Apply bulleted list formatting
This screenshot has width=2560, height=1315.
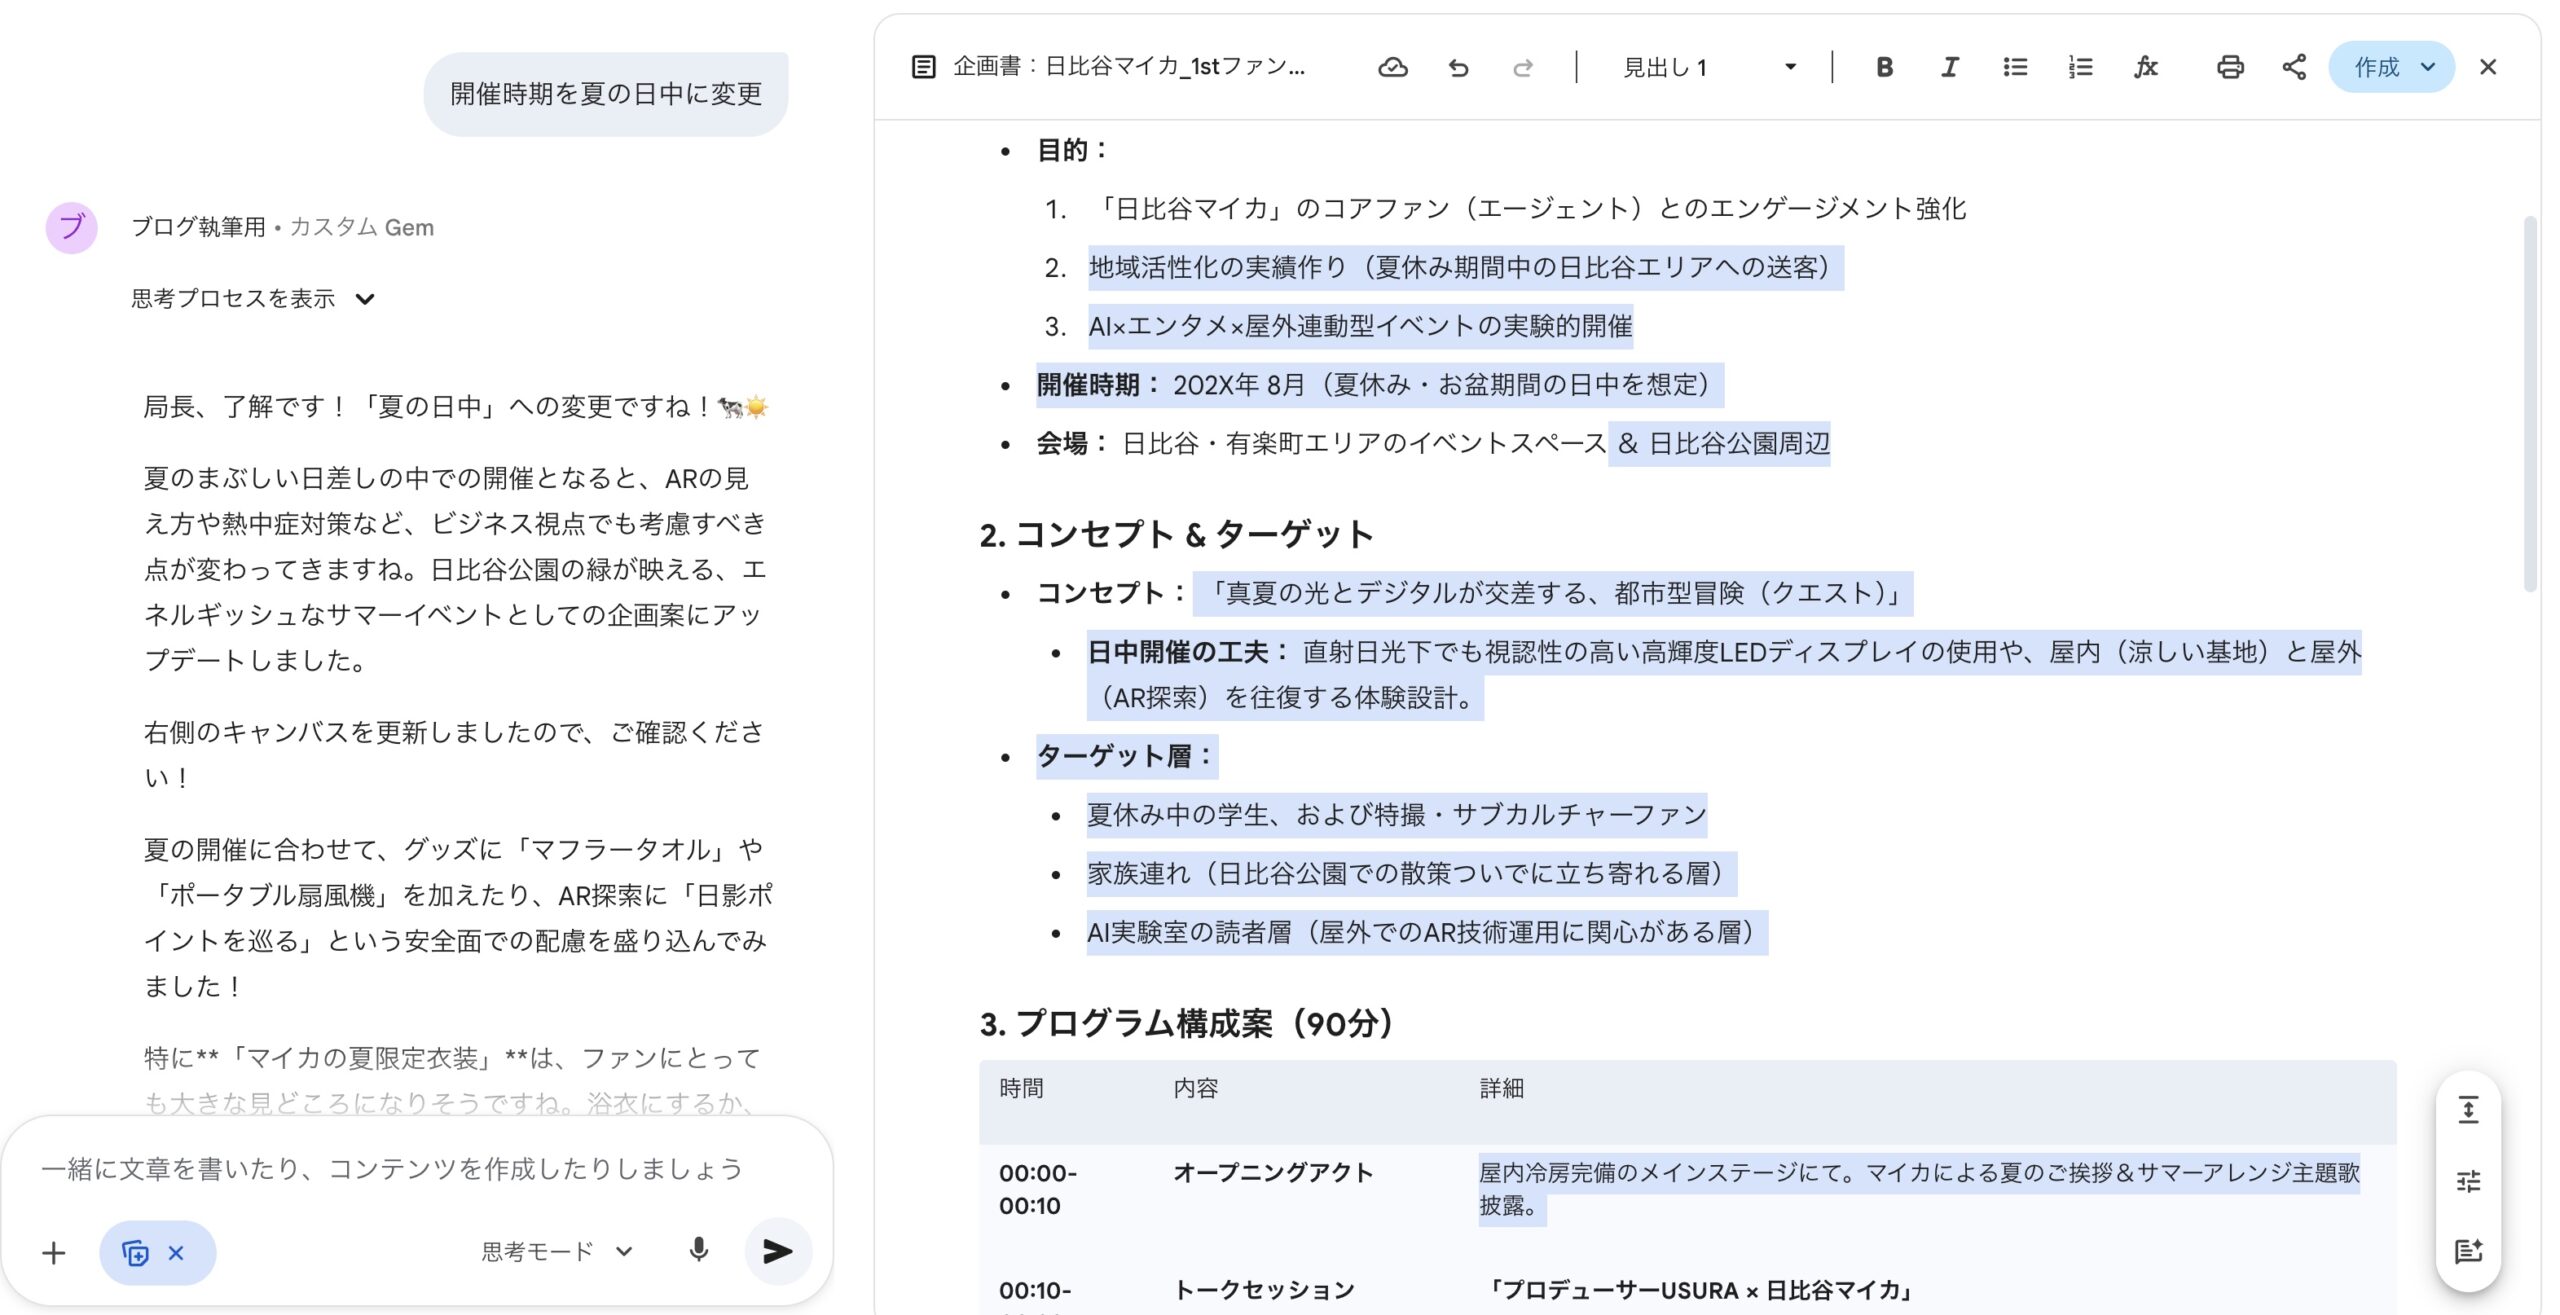[x=2015, y=67]
